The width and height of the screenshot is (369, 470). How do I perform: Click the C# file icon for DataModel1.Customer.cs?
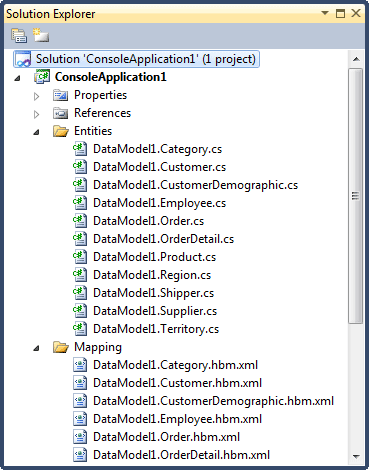click(80, 167)
